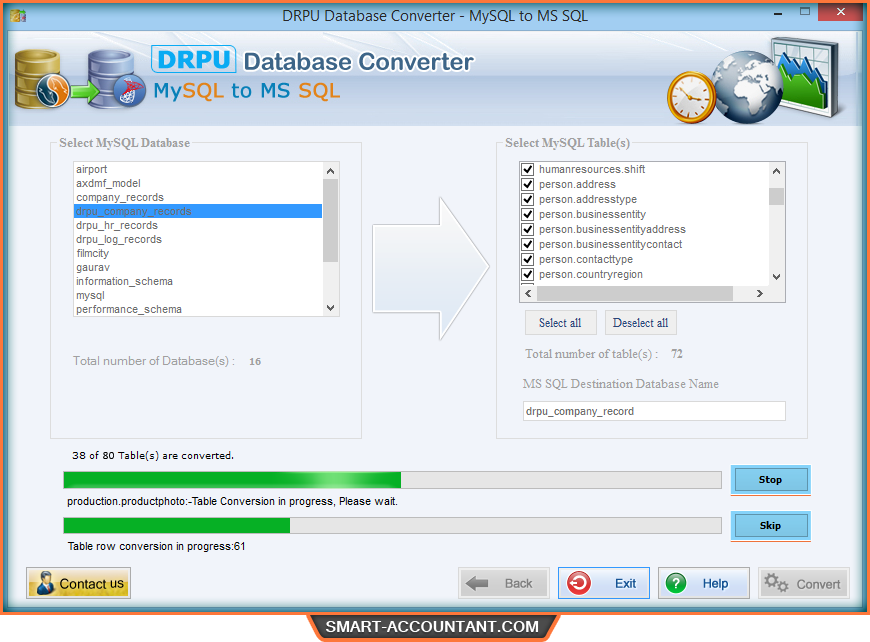Screen dimensions: 870x642
Task: Select the airport database
Action: click(x=198, y=169)
